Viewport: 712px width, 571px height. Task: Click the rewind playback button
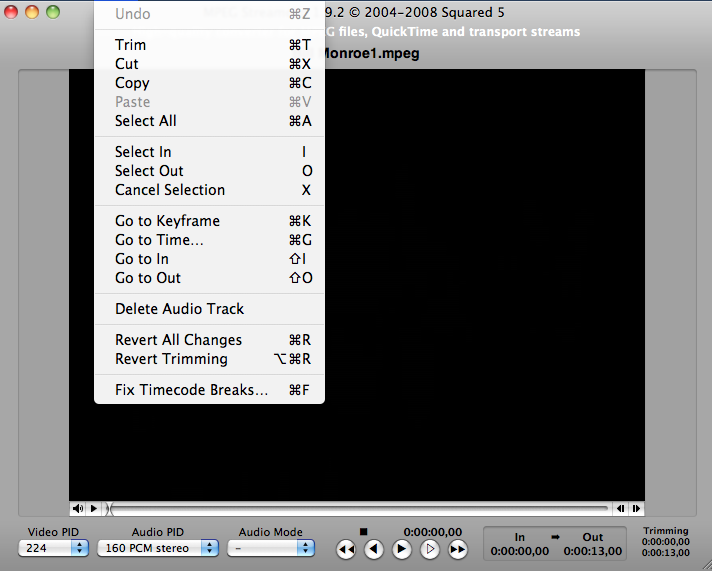pos(346,549)
